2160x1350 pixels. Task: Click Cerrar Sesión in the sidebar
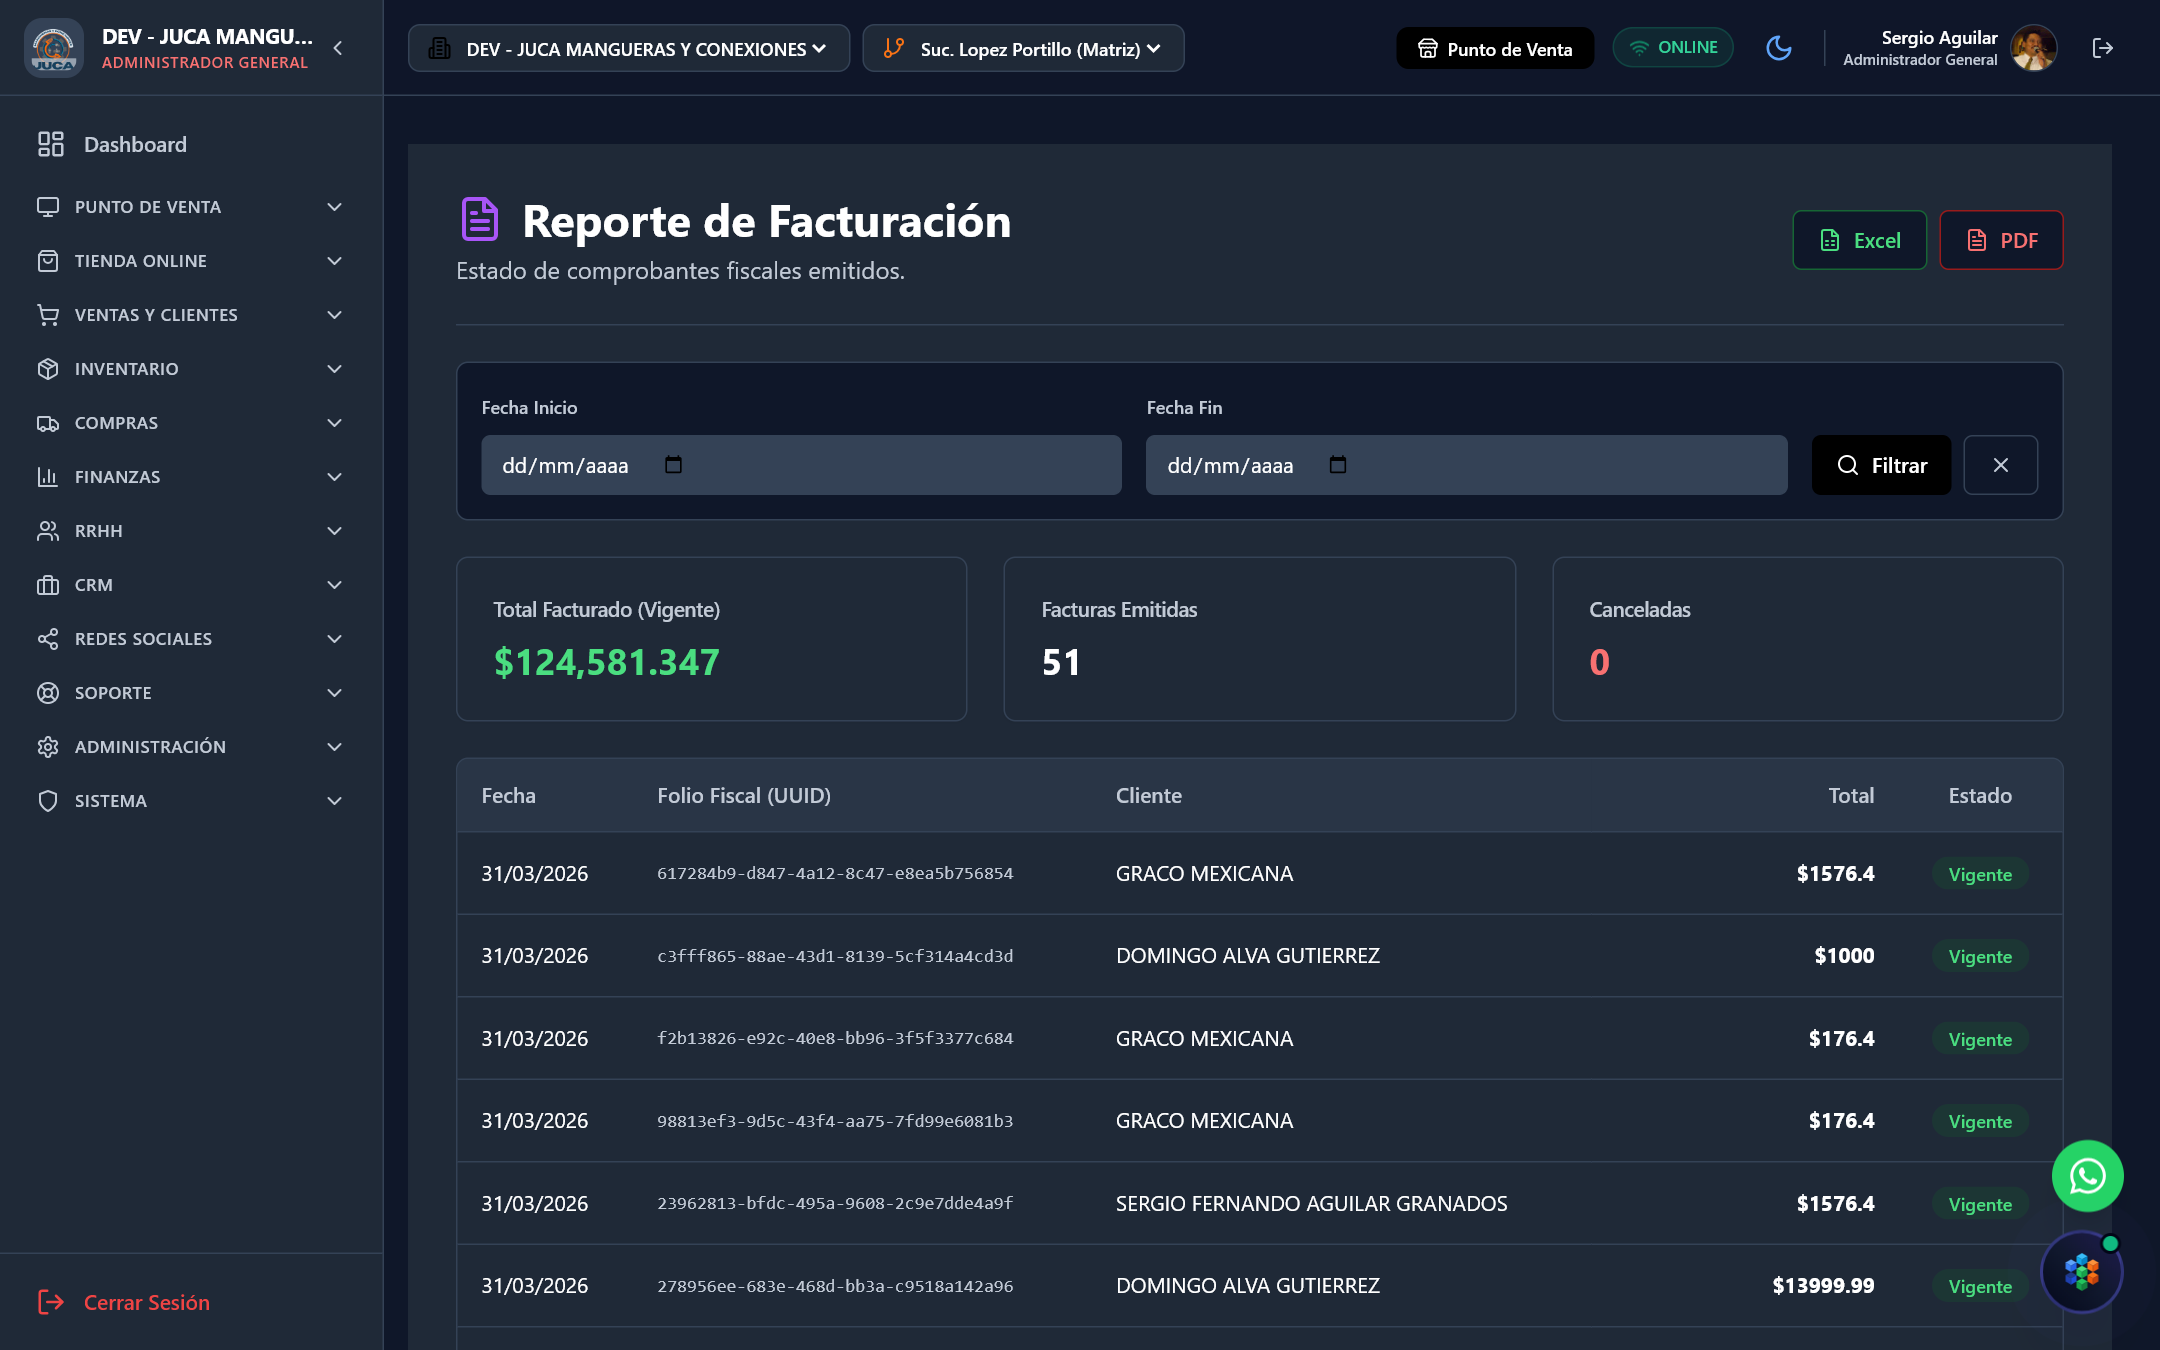click(124, 1302)
